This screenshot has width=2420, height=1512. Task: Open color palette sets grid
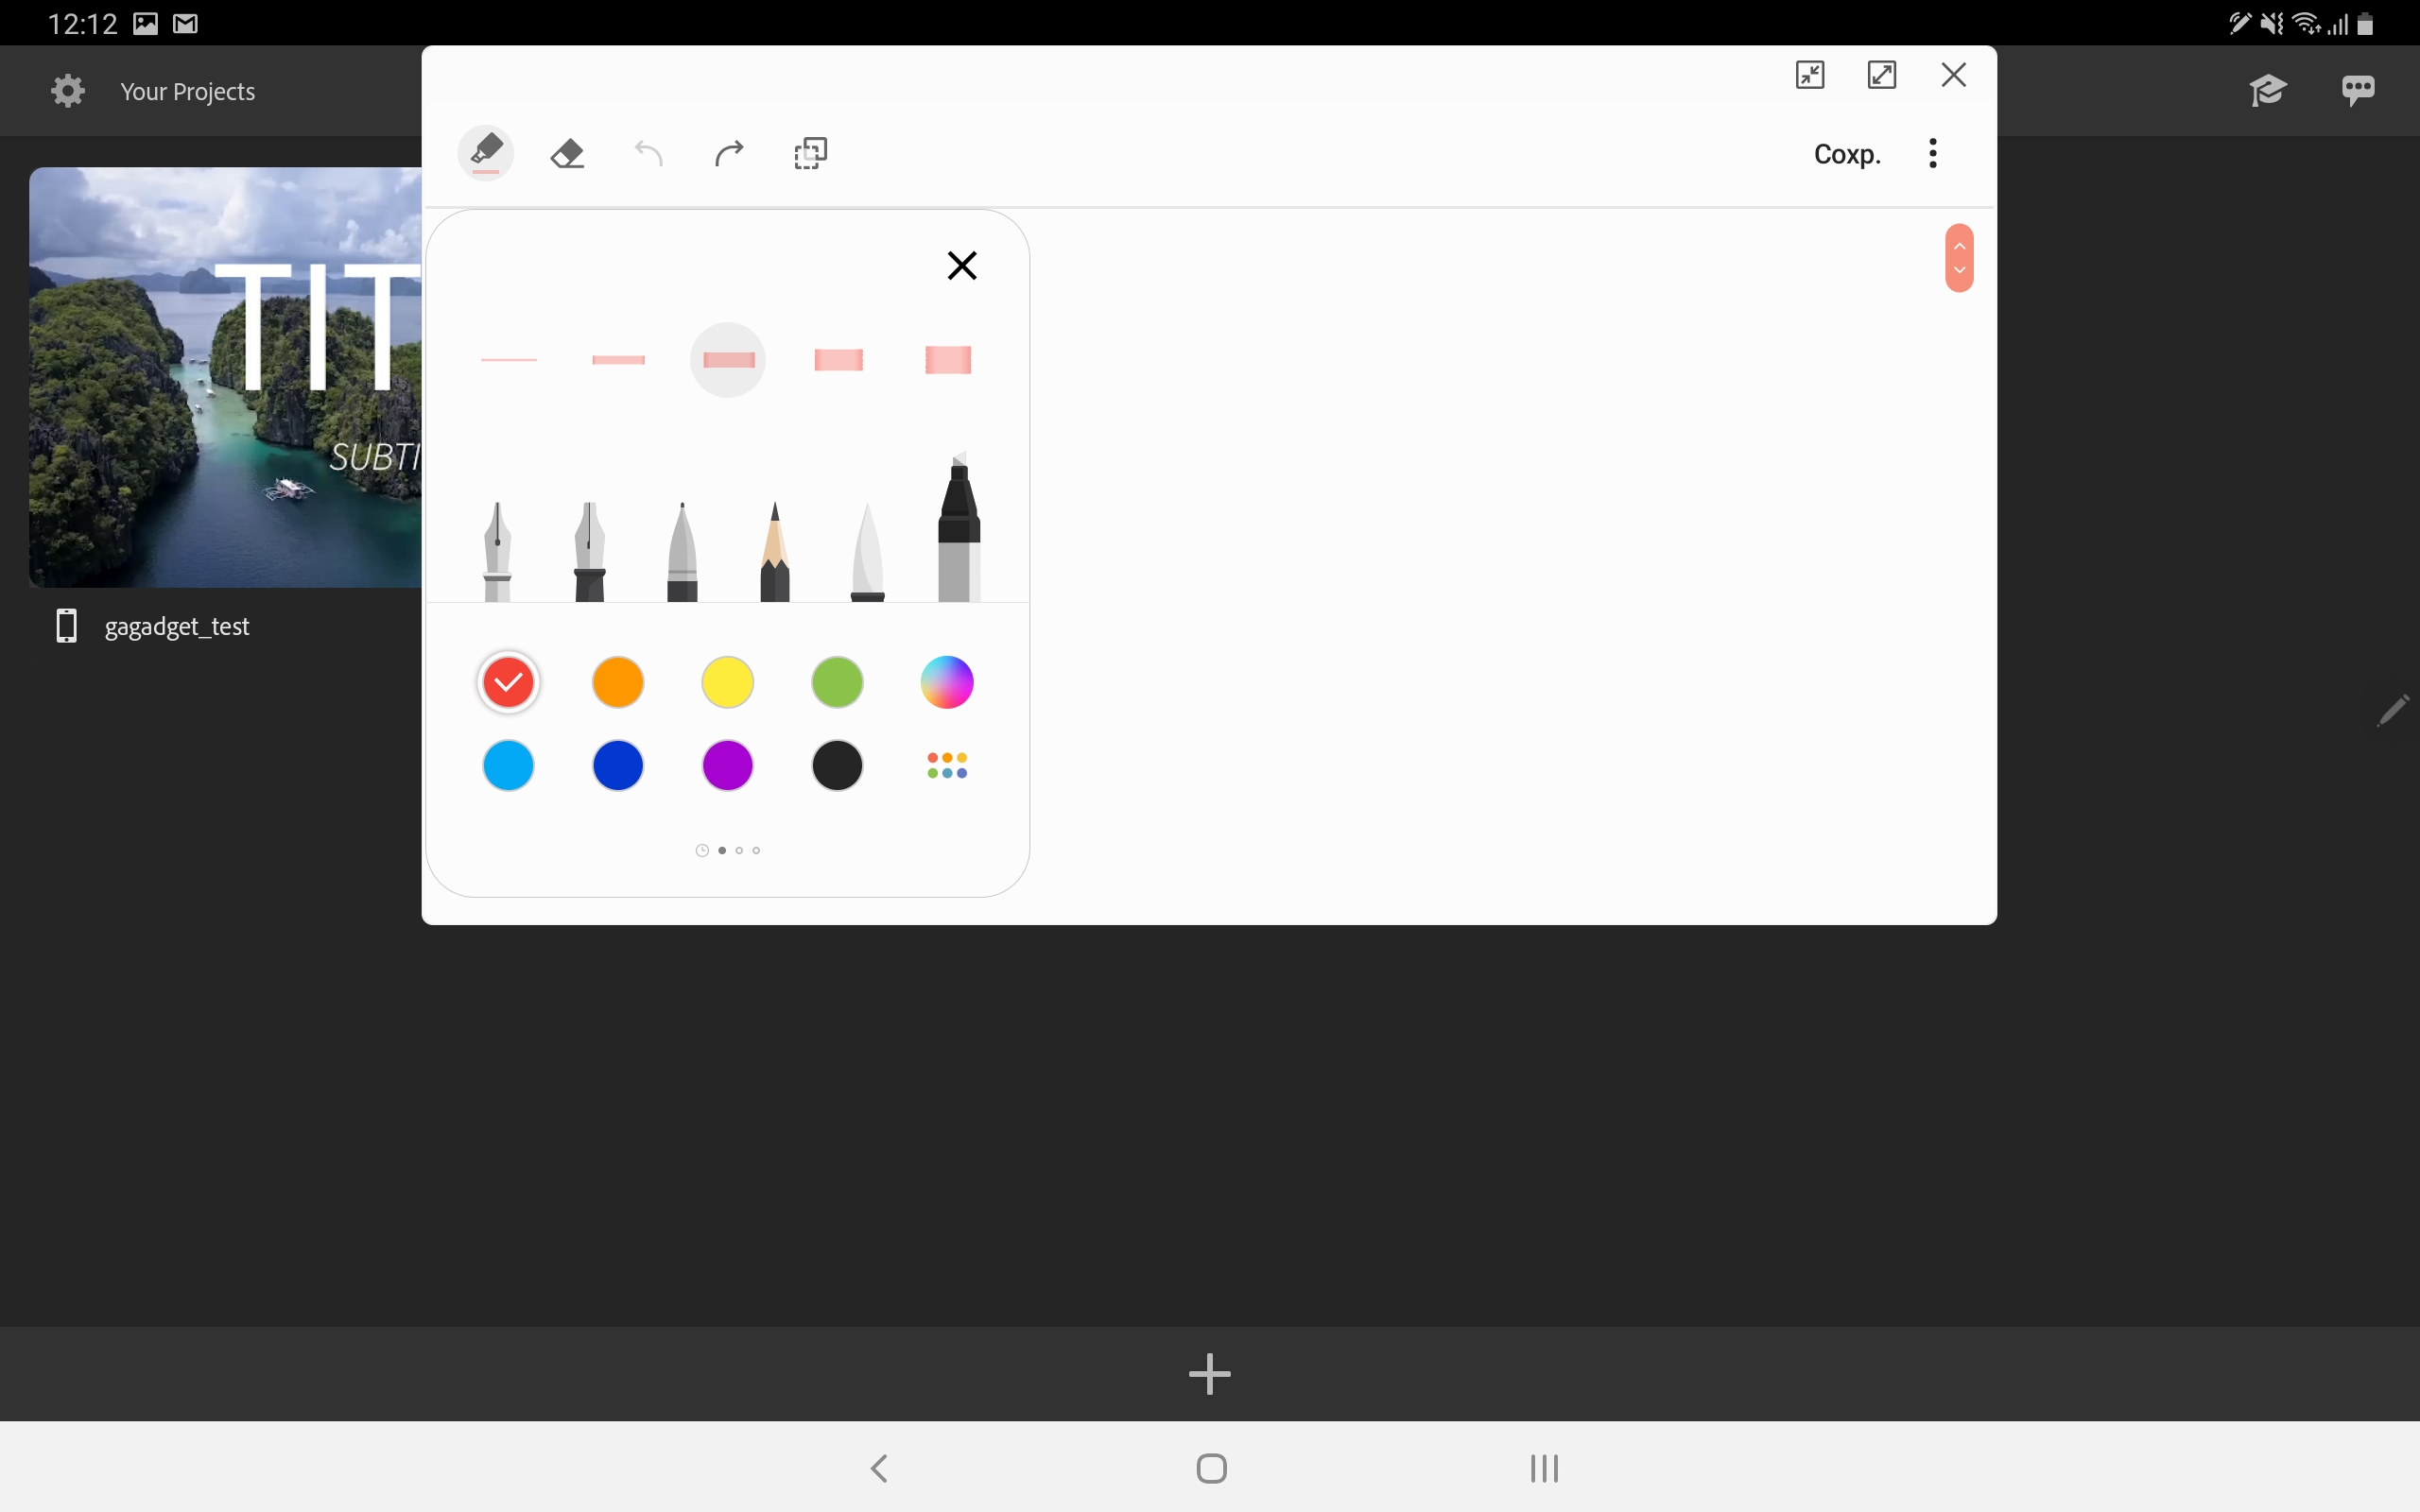pyautogui.click(x=947, y=766)
